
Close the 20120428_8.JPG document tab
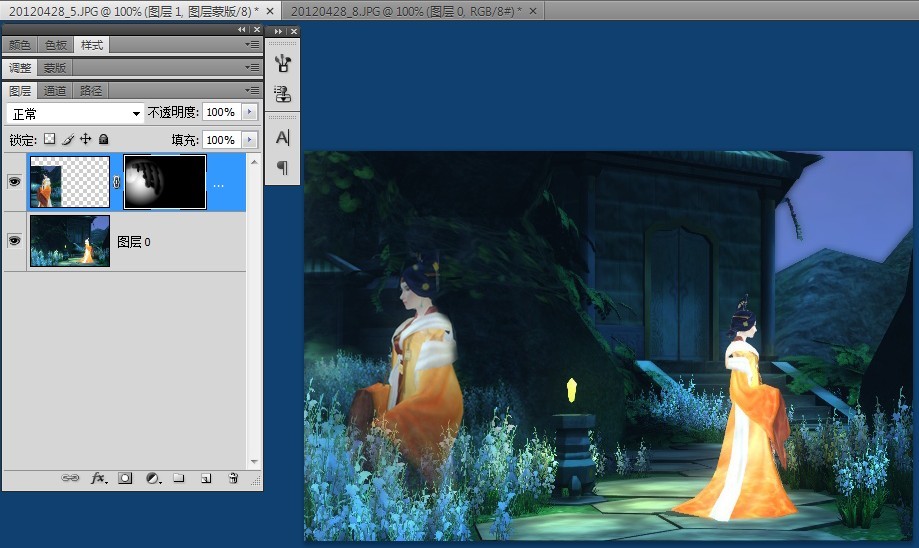tap(533, 11)
